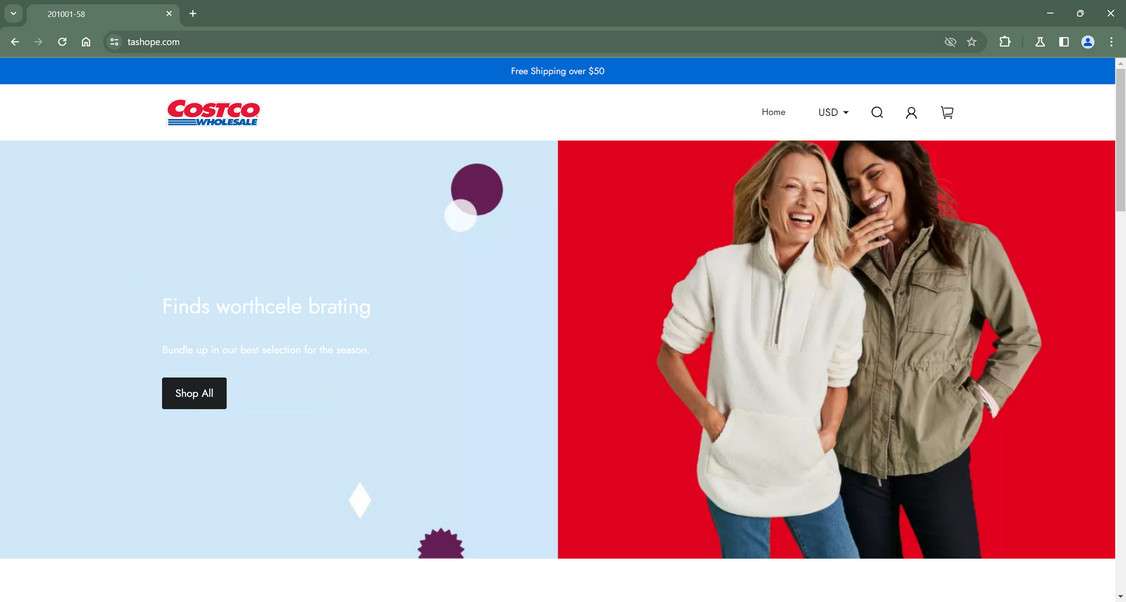Click the Shop All button
This screenshot has height=602, width=1126.
(x=193, y=392)
